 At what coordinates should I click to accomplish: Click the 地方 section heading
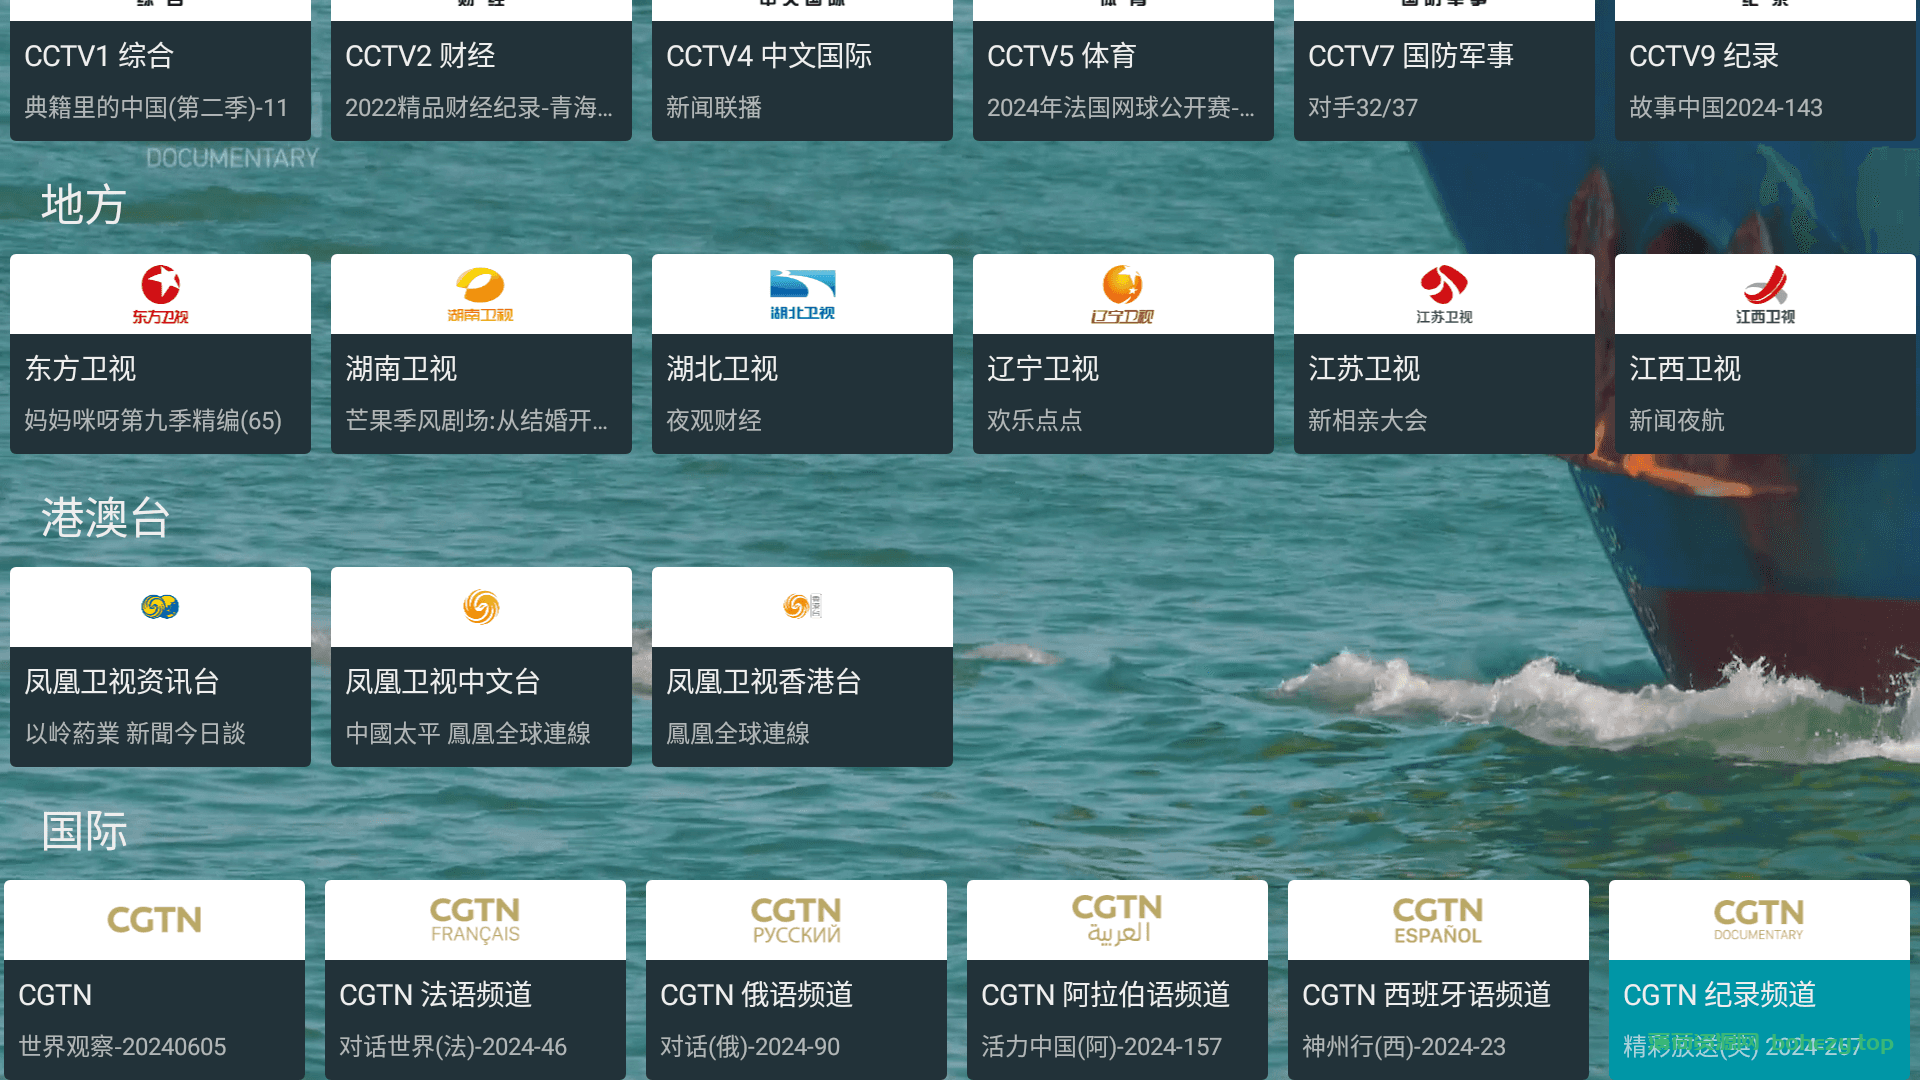tap(83, 205)
